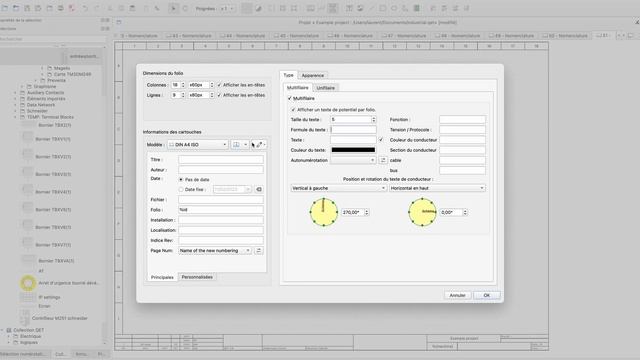This screenshot has height=360, width=640.
Task: Switch to the Apparence tab
Action: coord(313,76)
